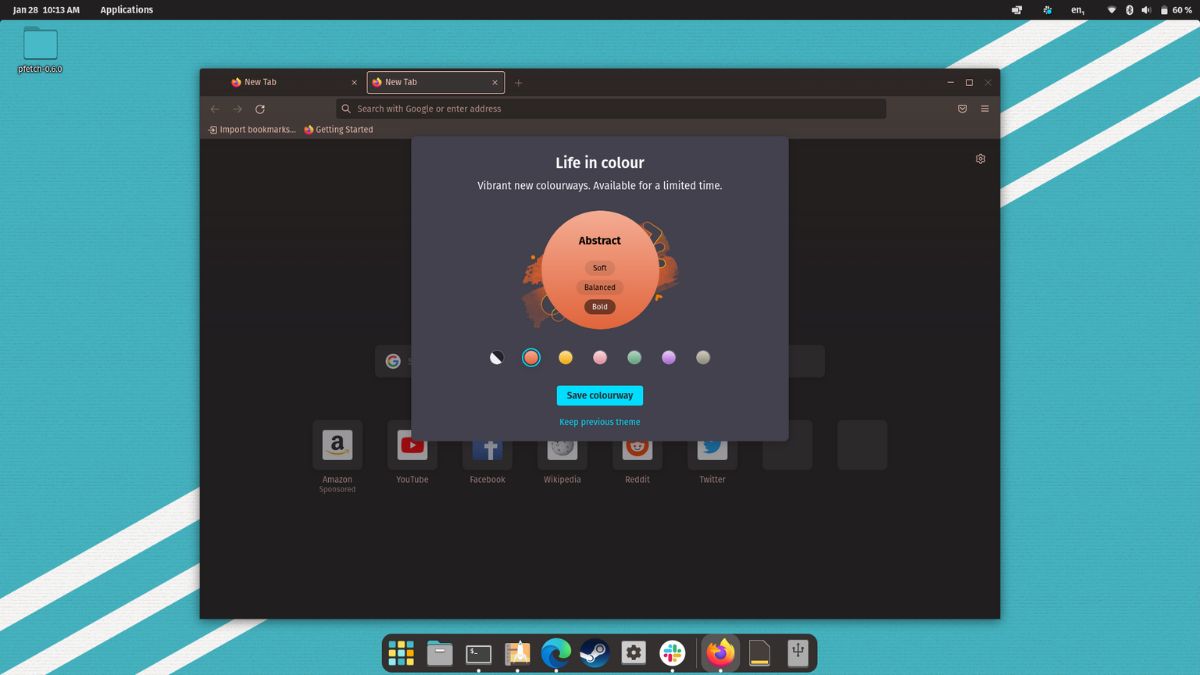
Task: Open the network status tray menu
Action: 1109,9
